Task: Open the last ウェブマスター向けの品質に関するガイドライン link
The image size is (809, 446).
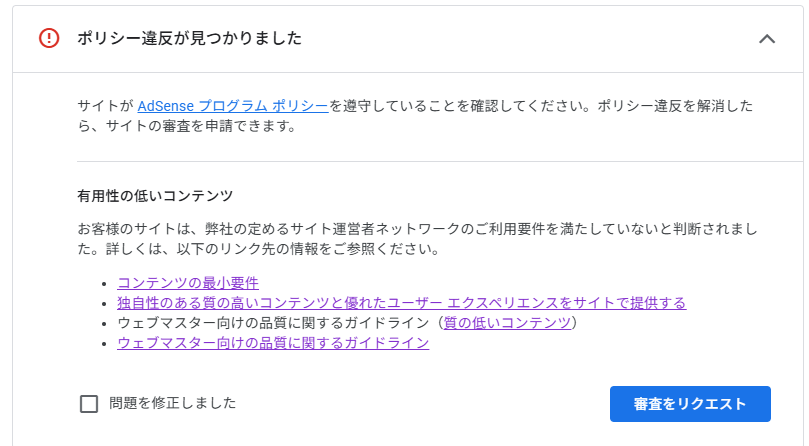Action: click(x=273, y=343)
